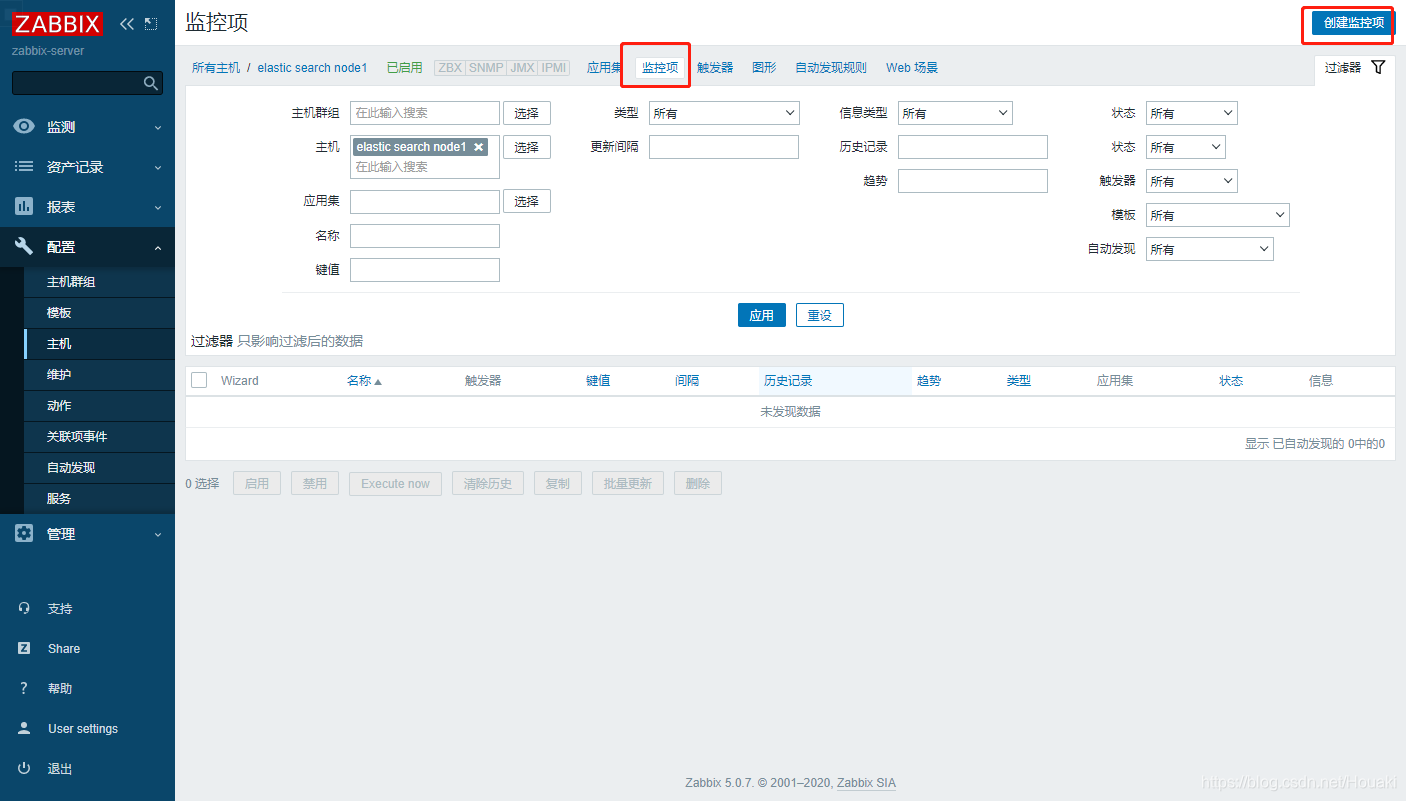Switch to the Web 场景 tab
This screenshot has width=1406, height=801.
(912, 67)
